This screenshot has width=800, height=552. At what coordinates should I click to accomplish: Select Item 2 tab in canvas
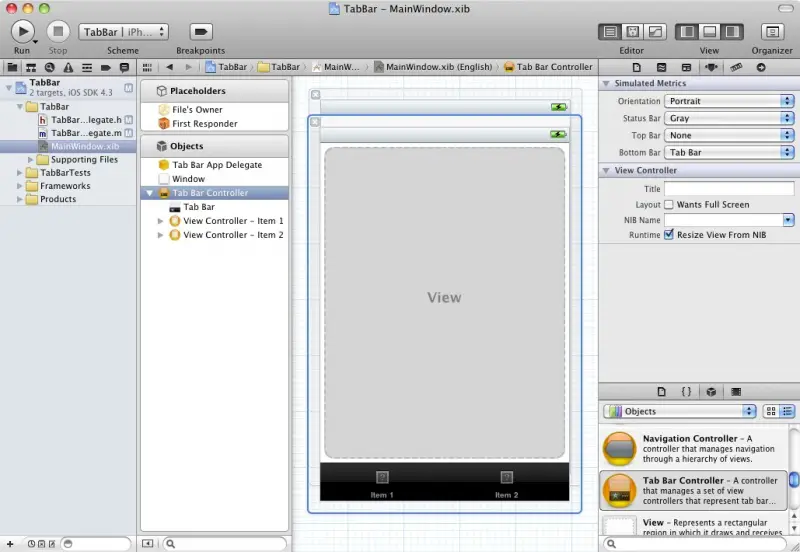point(506,483)
